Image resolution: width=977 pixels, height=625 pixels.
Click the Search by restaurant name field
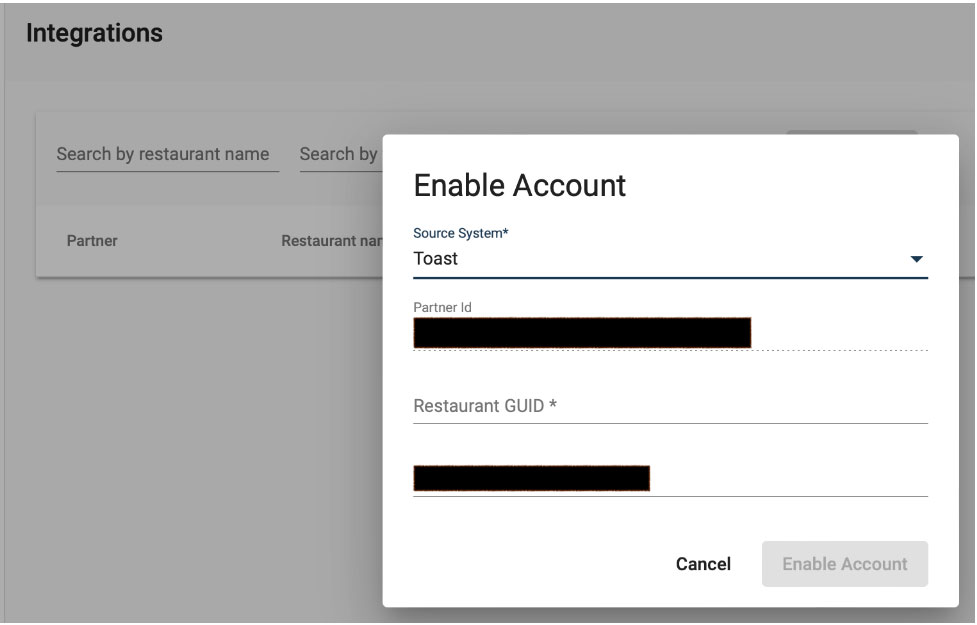[x=168, y=154]
